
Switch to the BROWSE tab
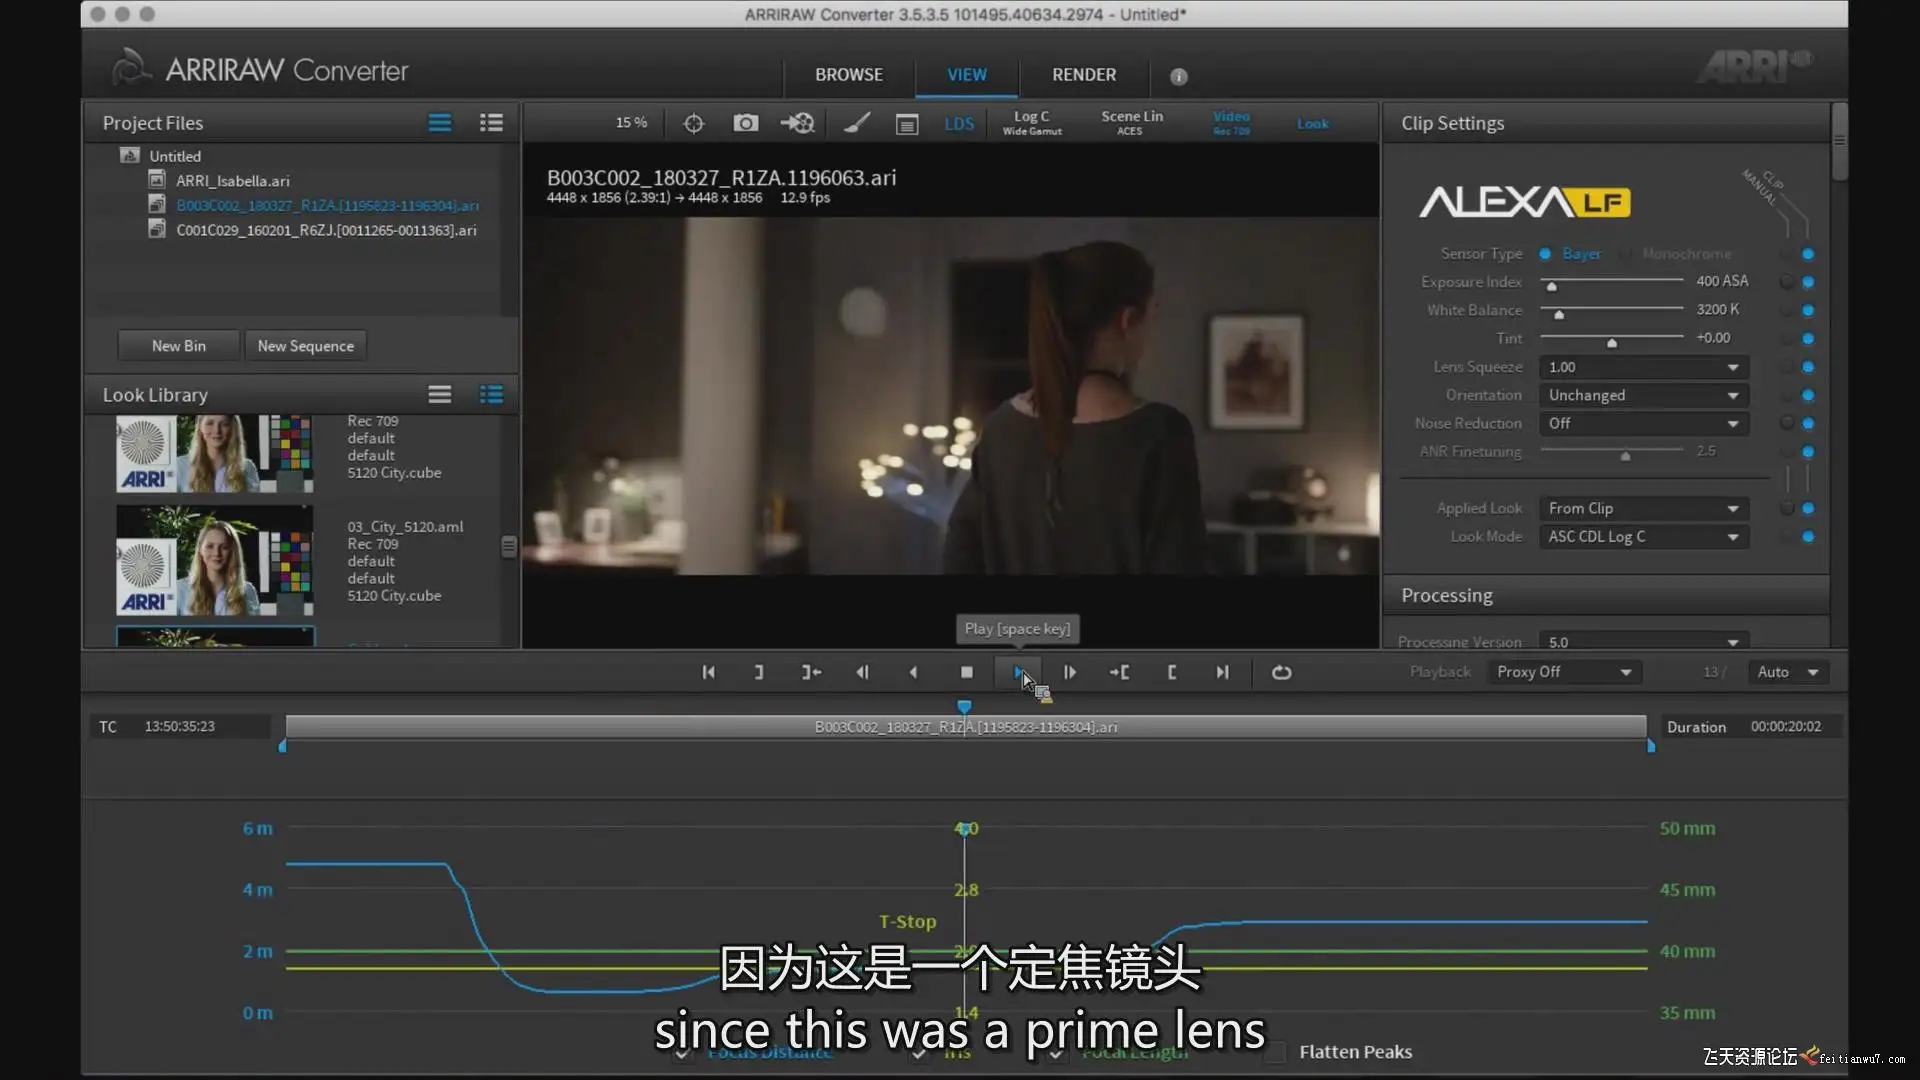(848, 75)
